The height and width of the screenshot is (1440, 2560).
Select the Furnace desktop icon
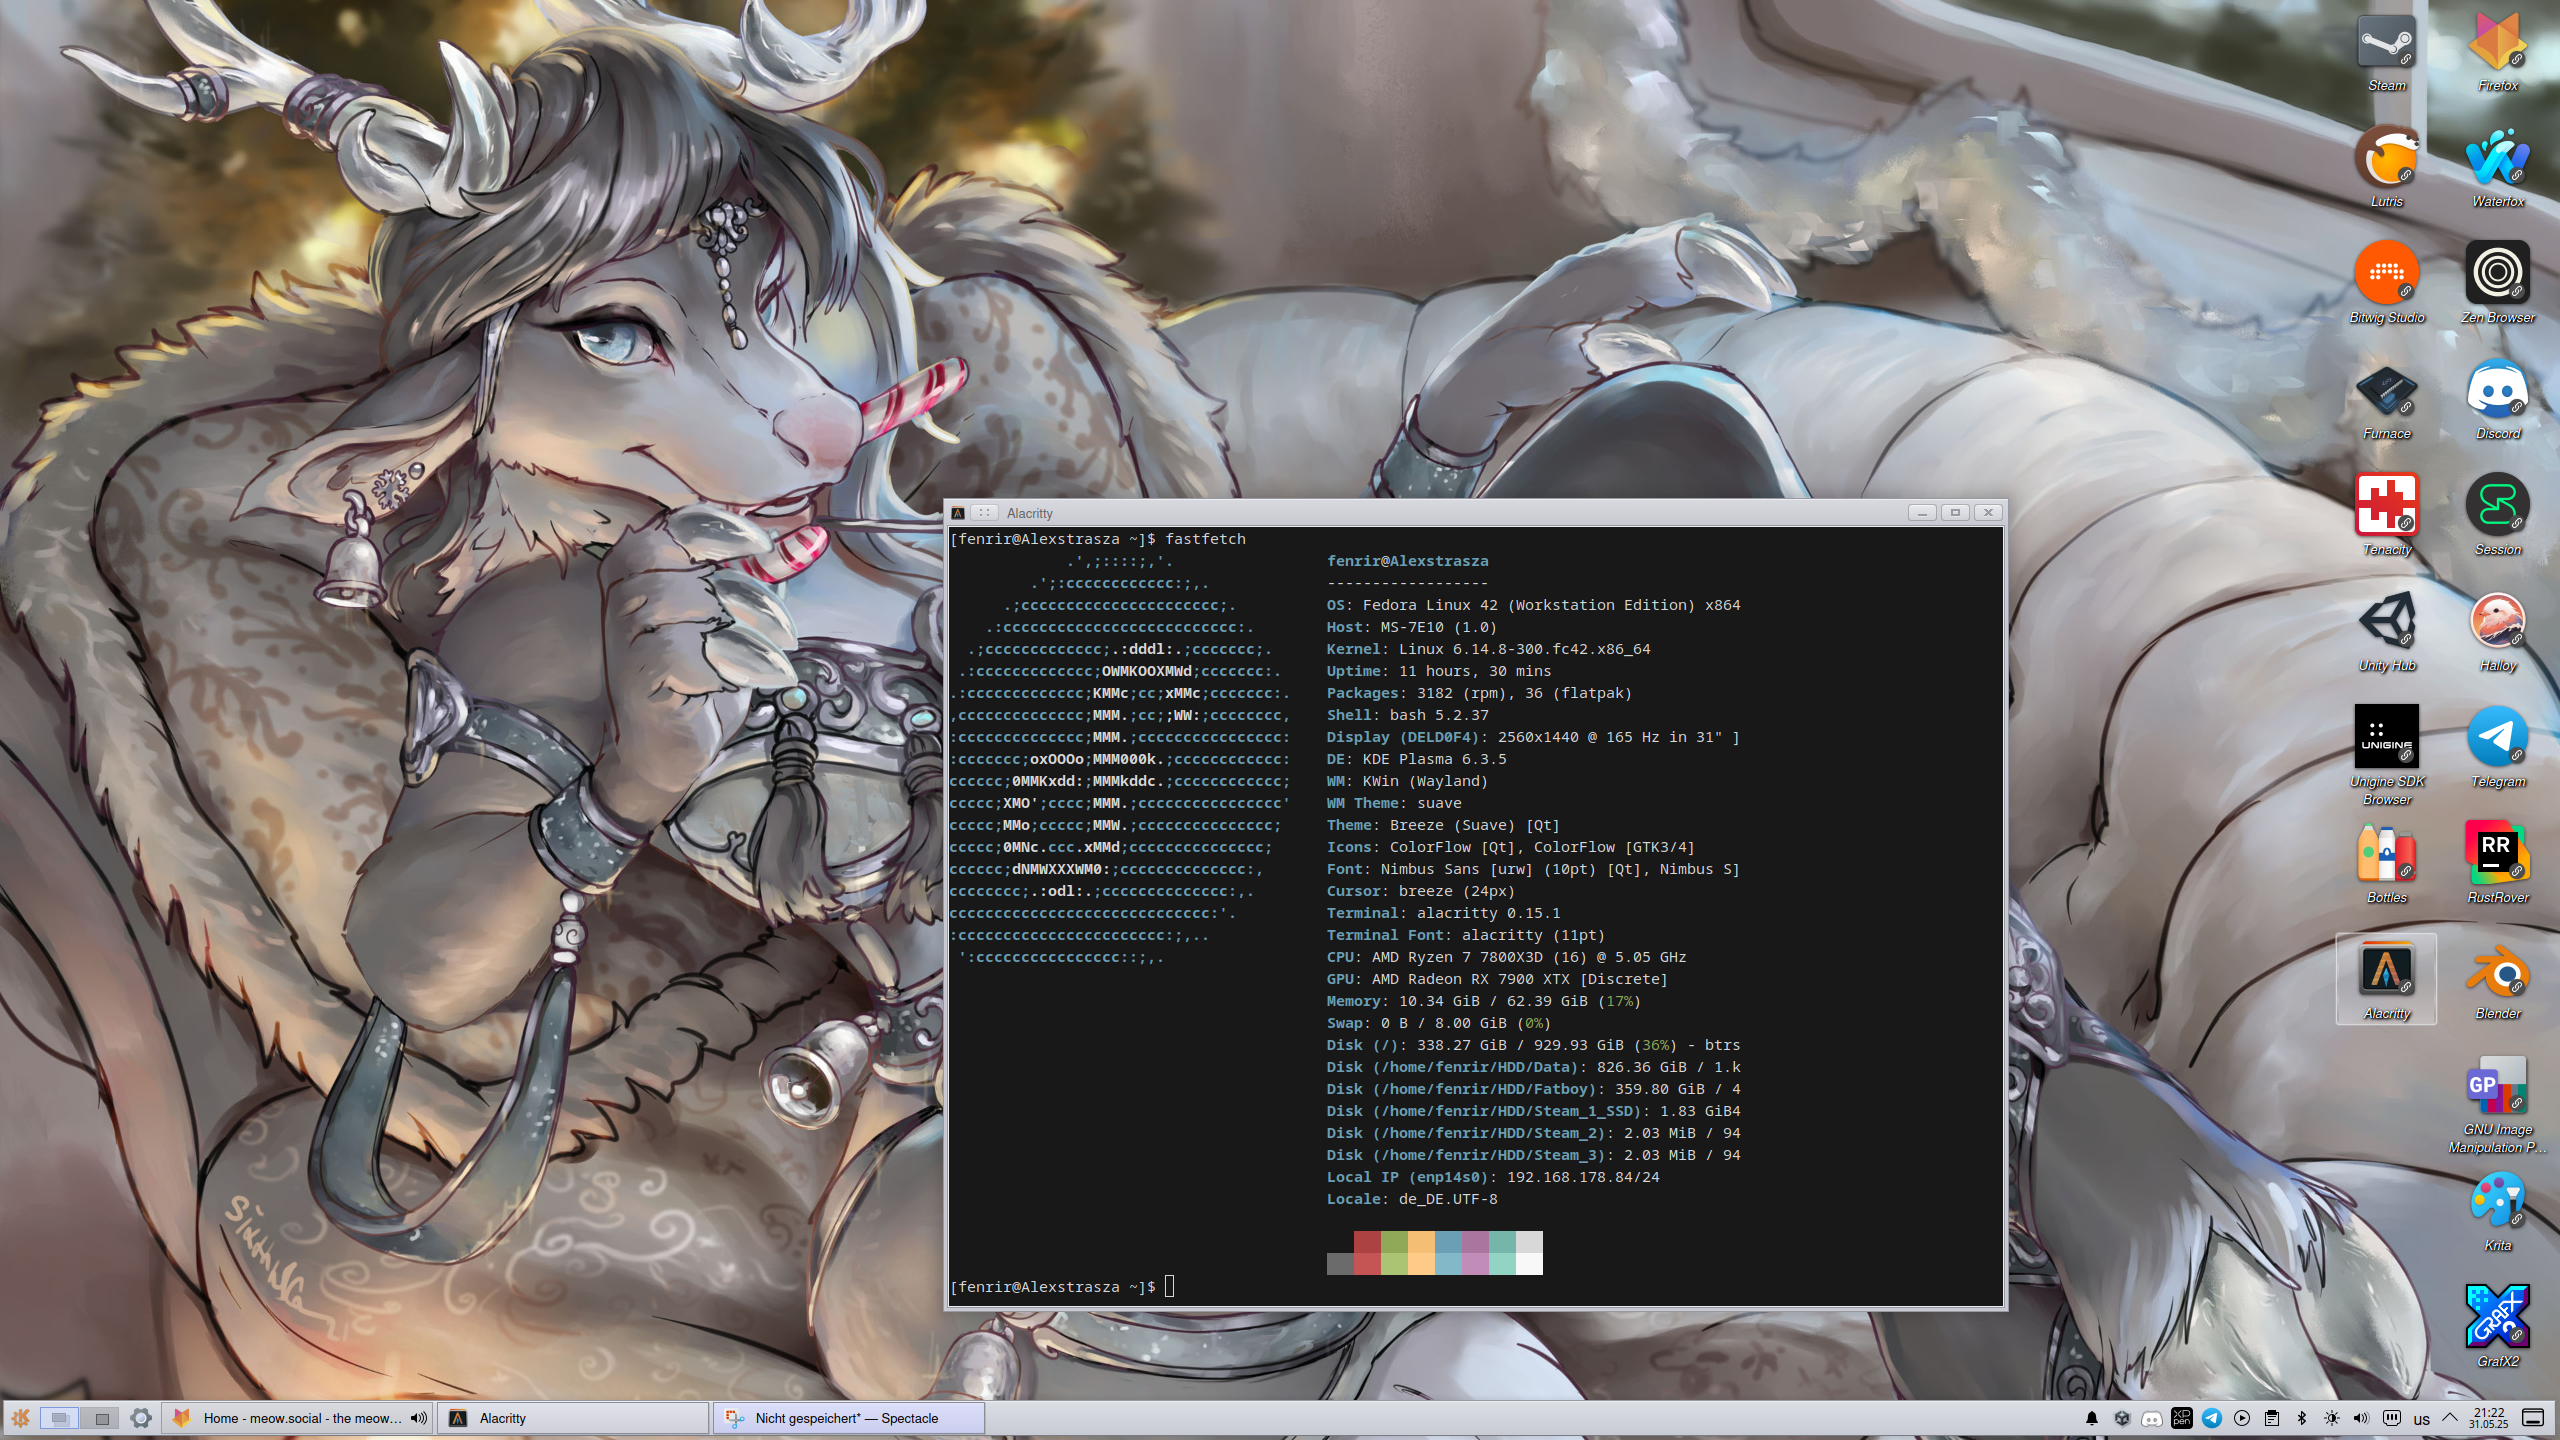[2387, 400]
